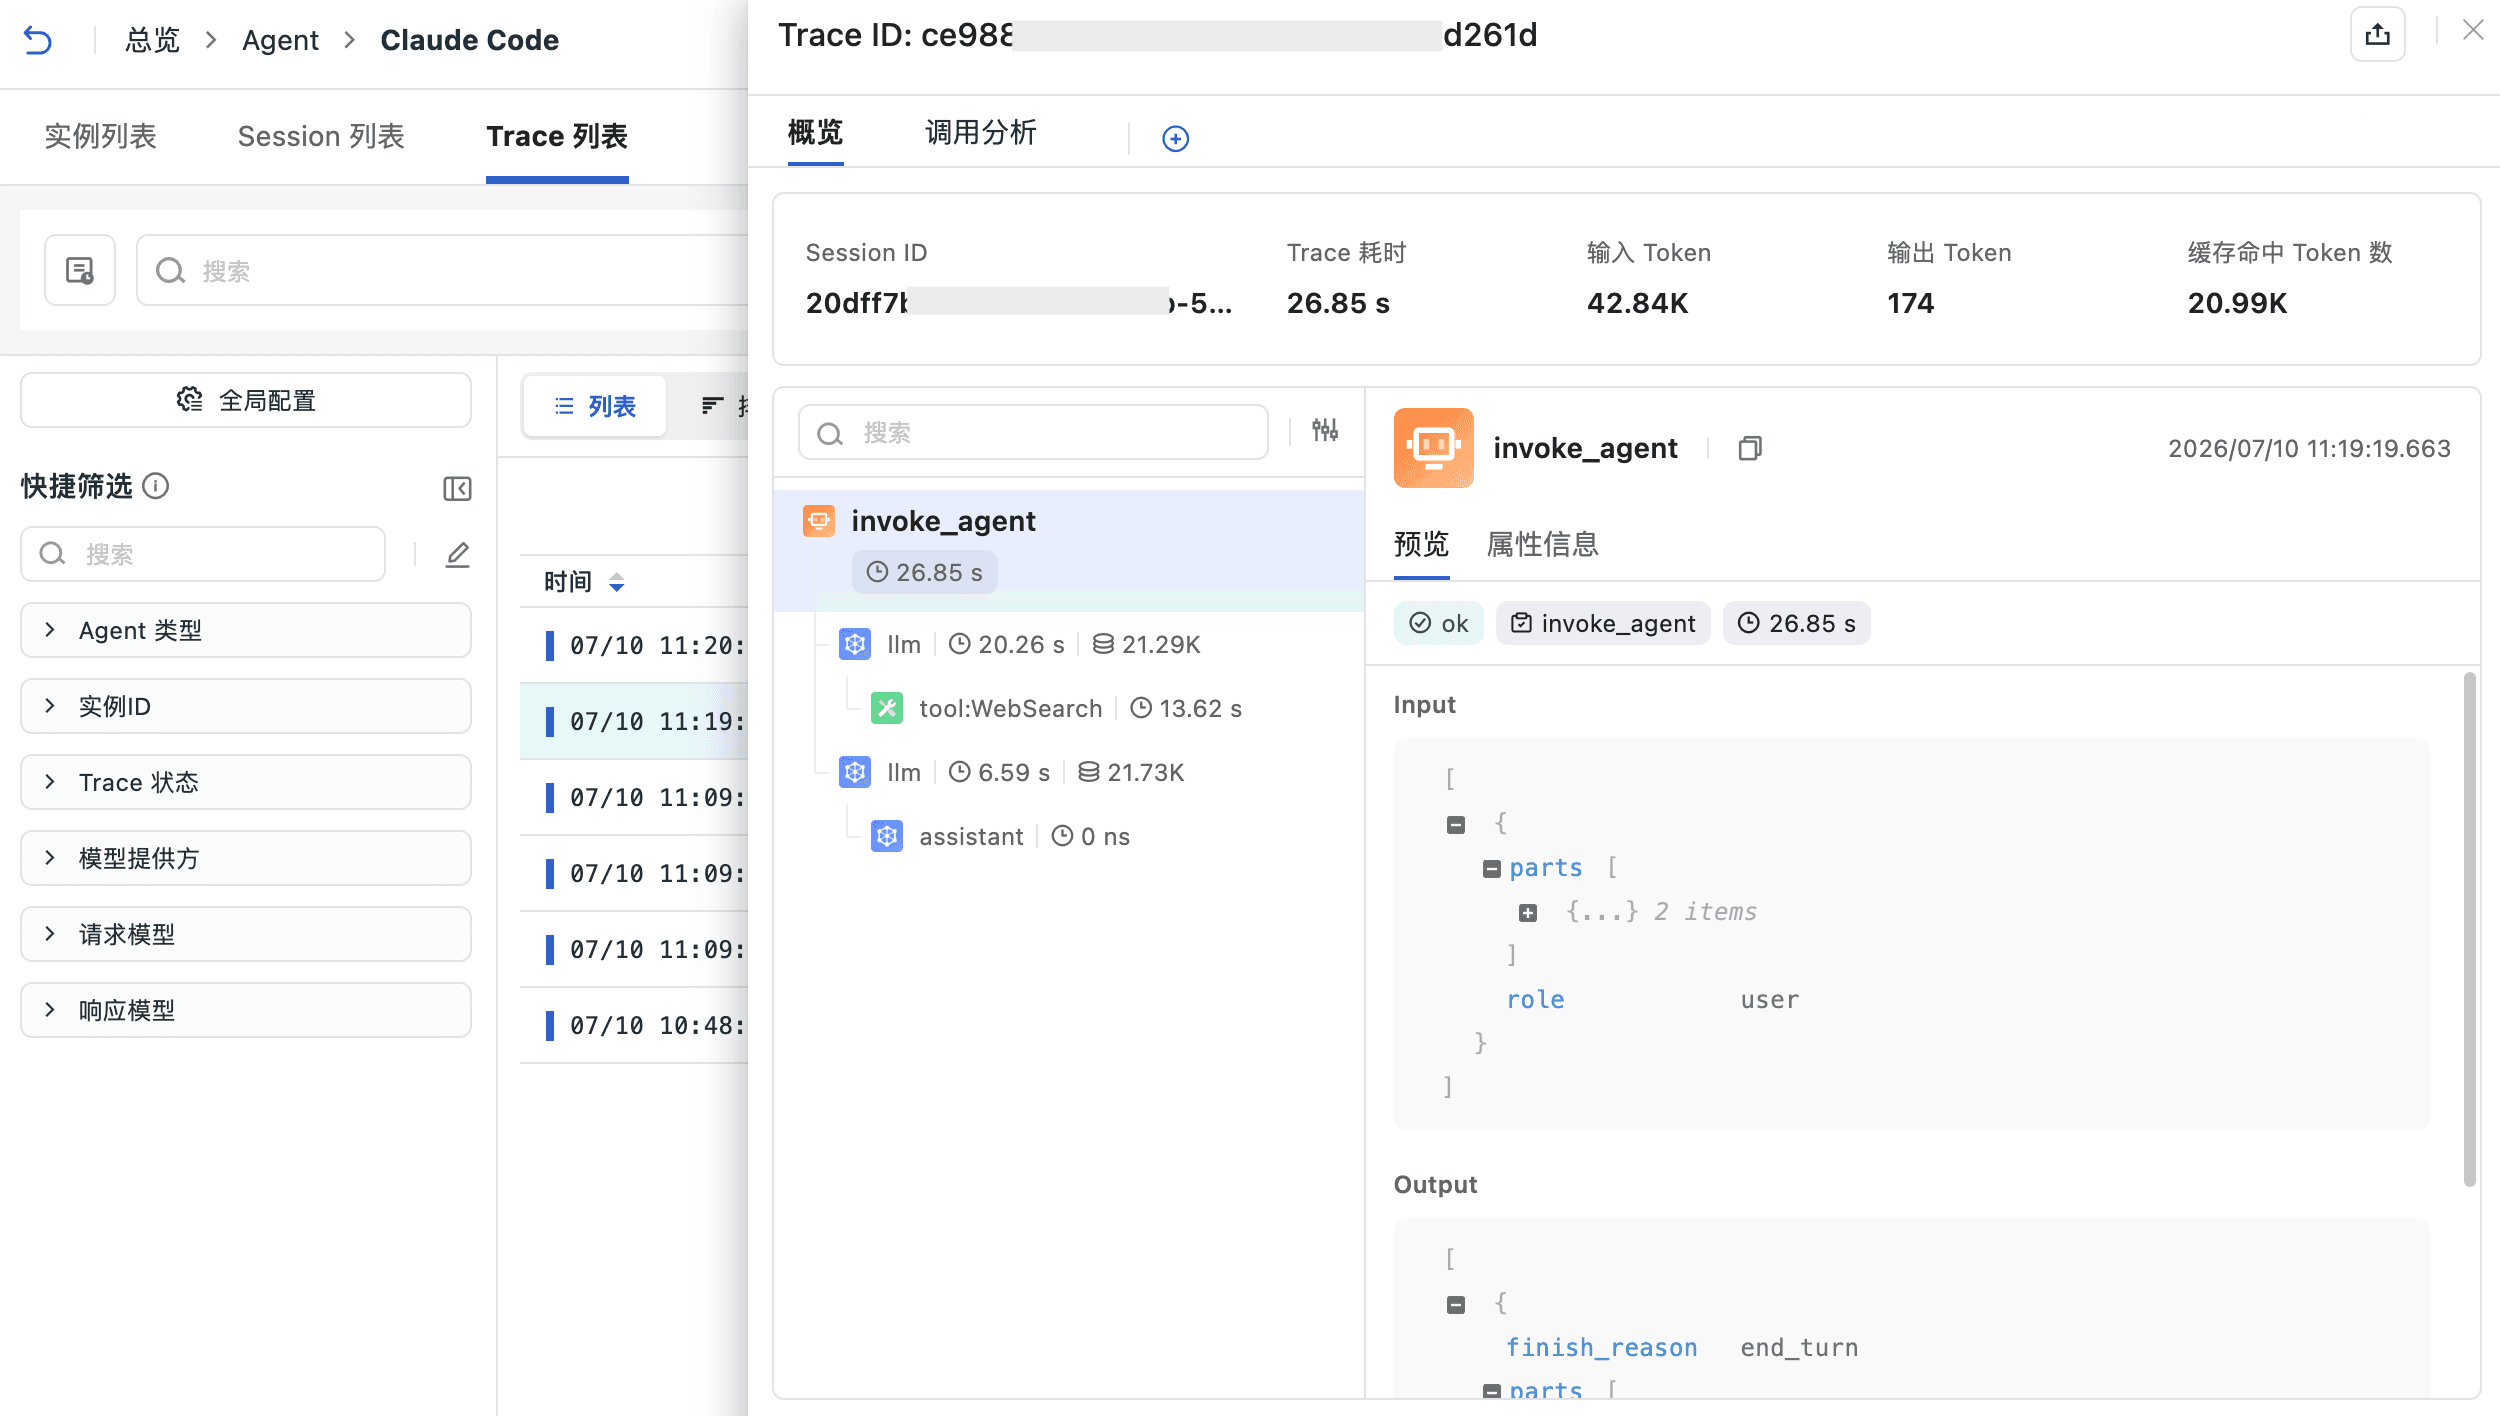
Task: Click the tool:WebSearch span icon
Action: [x=887, y=708]
